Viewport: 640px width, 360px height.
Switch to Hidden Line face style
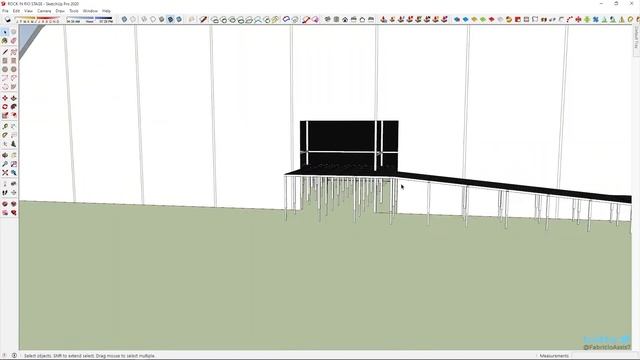[153, 19]
